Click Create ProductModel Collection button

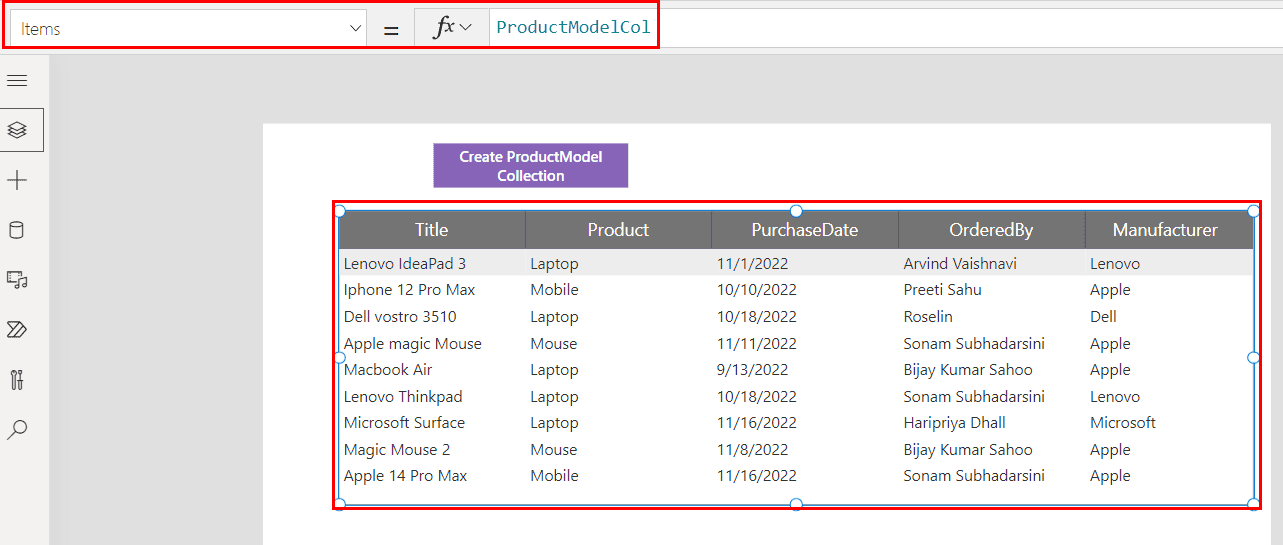coord(531,166)
